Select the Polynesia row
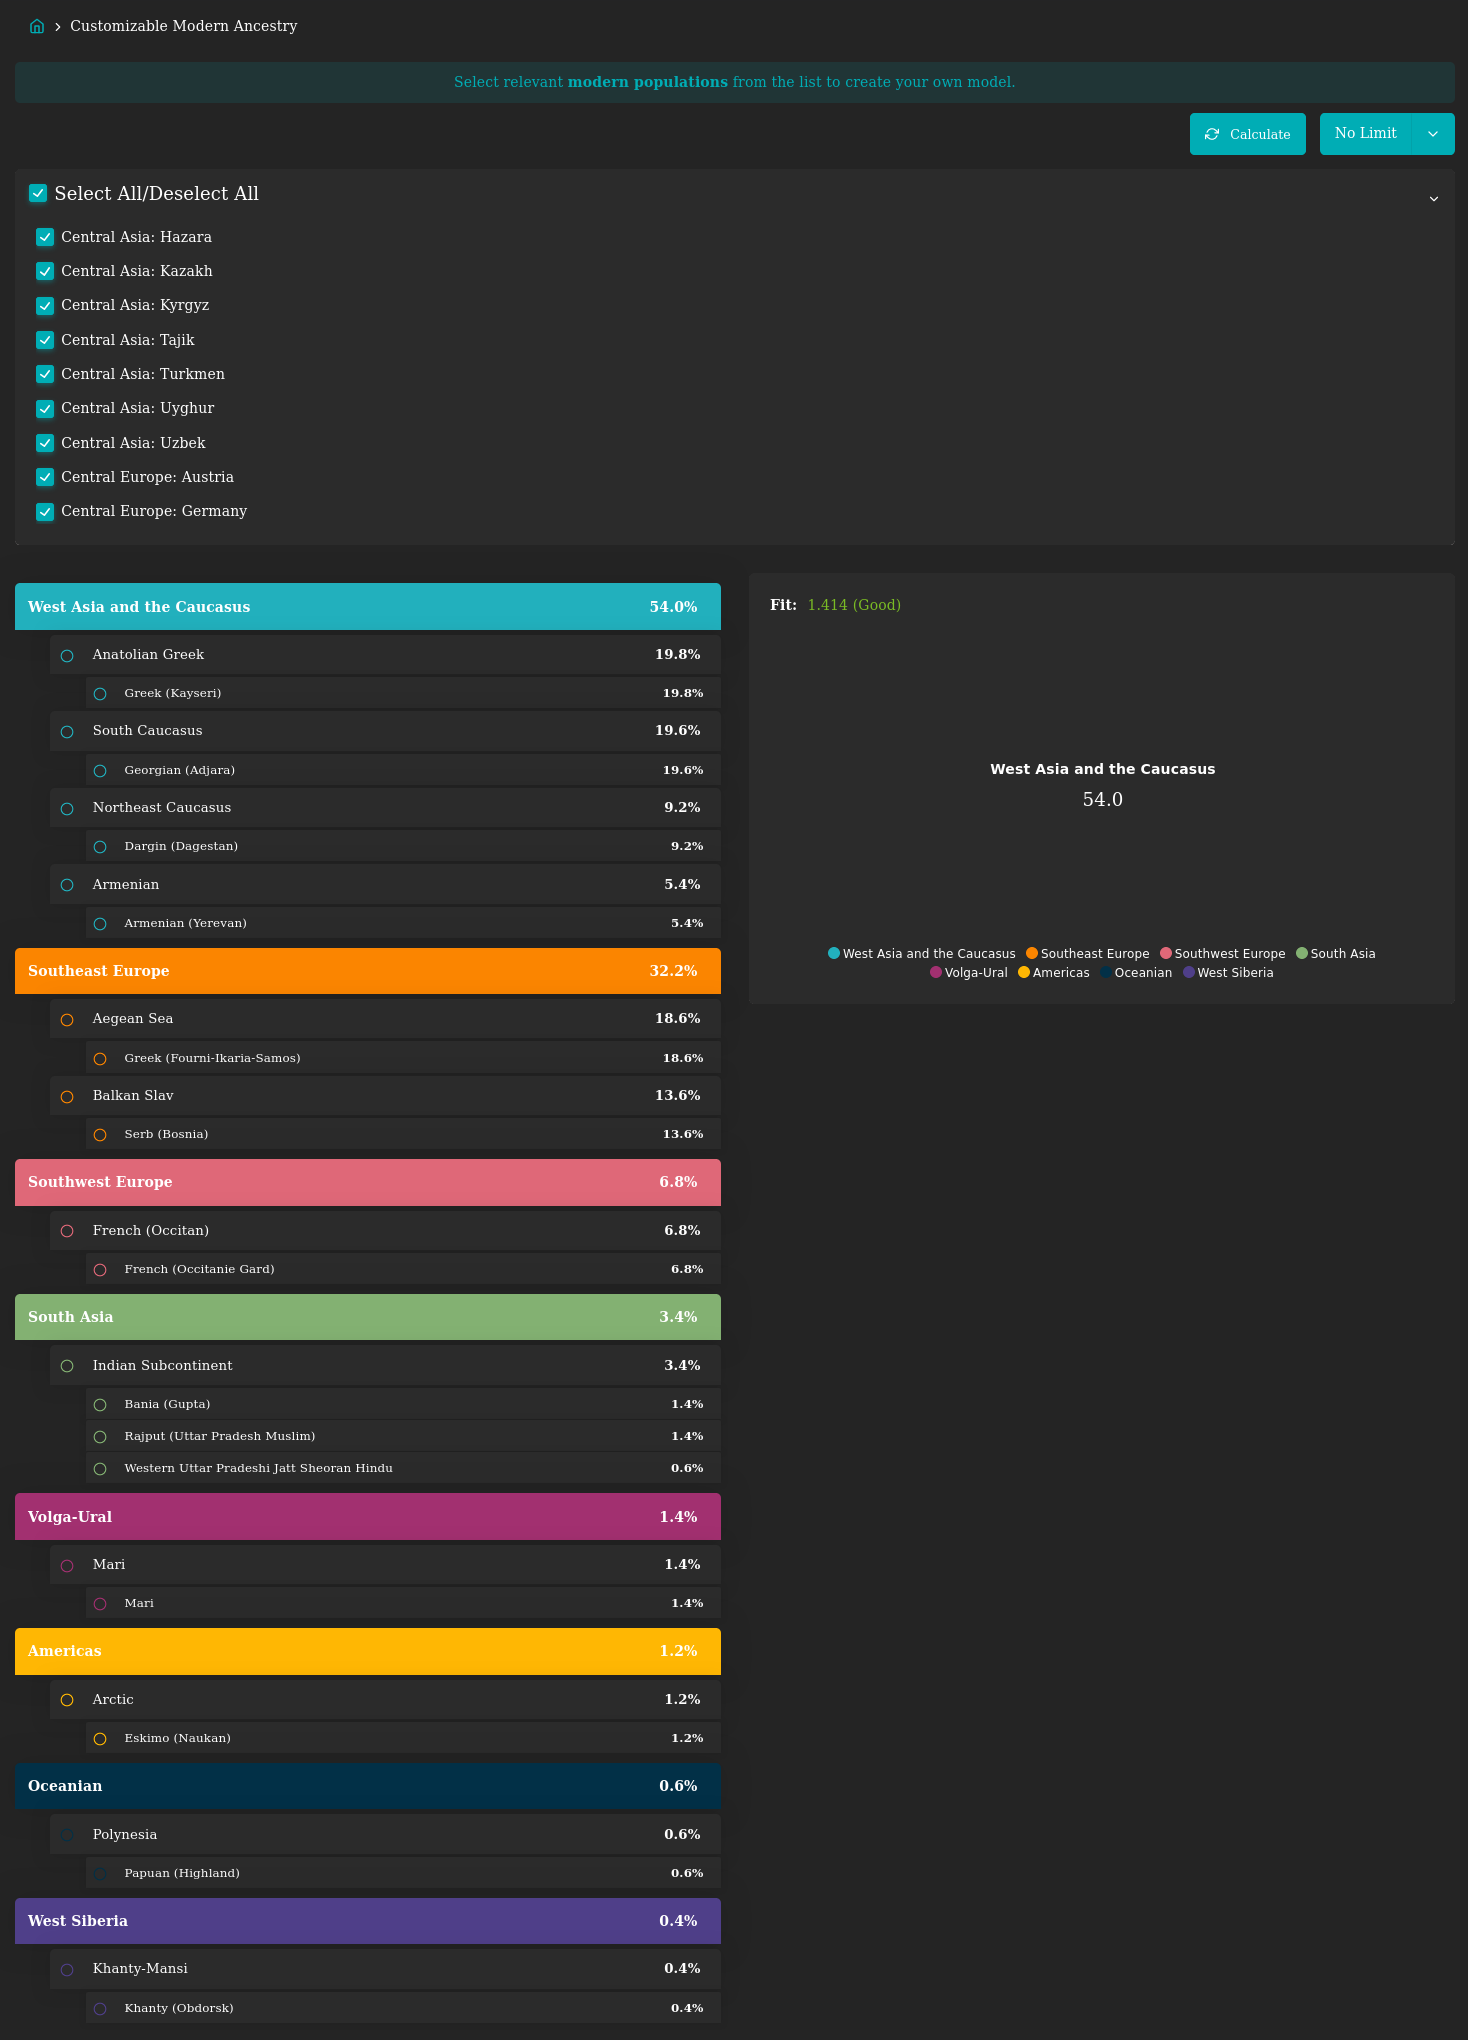 tap(385, 1835)
